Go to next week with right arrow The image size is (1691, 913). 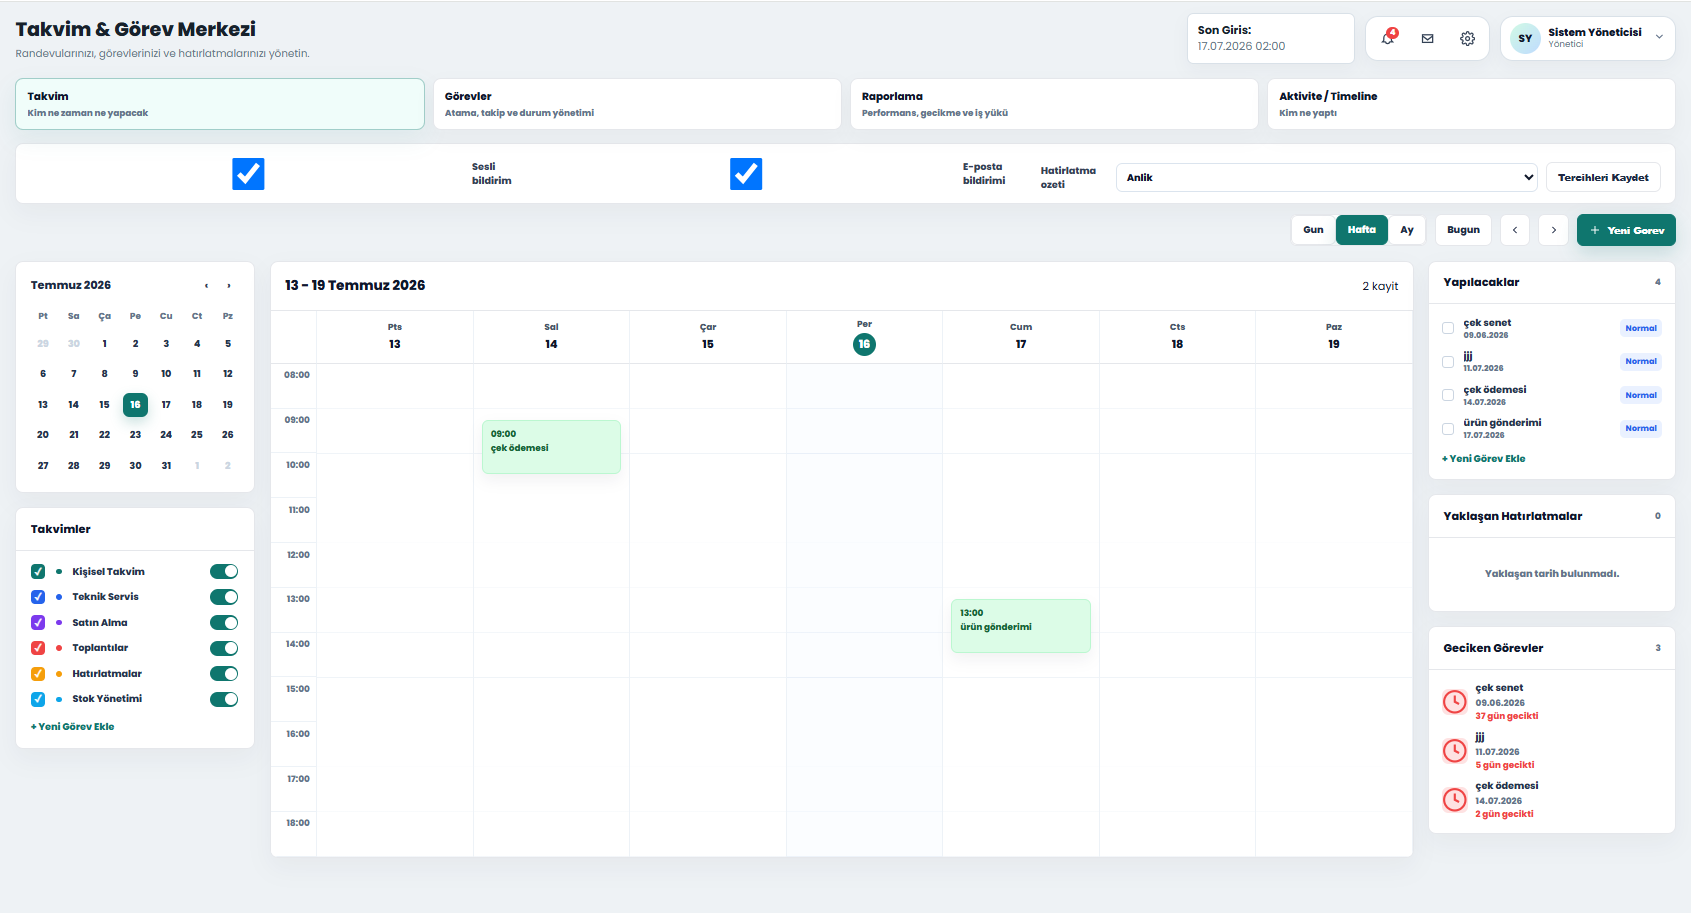[x=1553, y=230]
